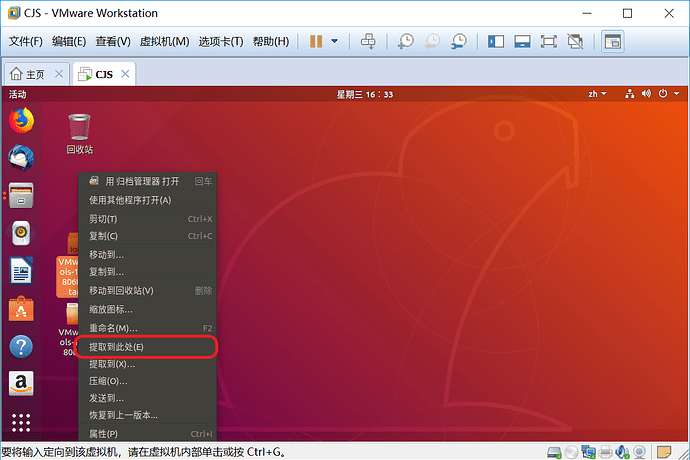Viewport: 690px width, 460px height.
Task: Choose 使用其他程序打开(A)
Action: click(147, 200)
